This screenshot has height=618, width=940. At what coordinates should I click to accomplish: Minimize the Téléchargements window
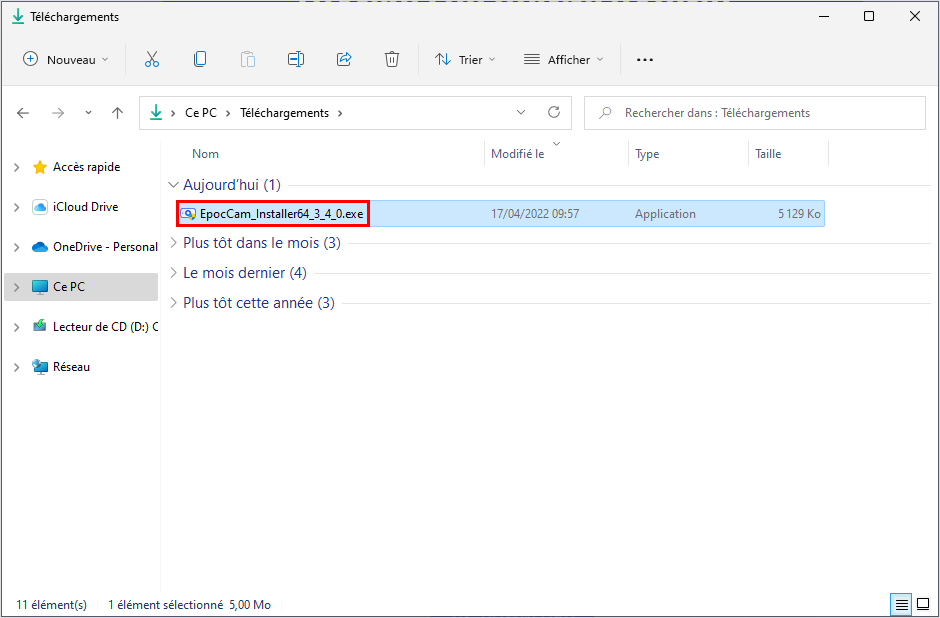click(824, 16)
